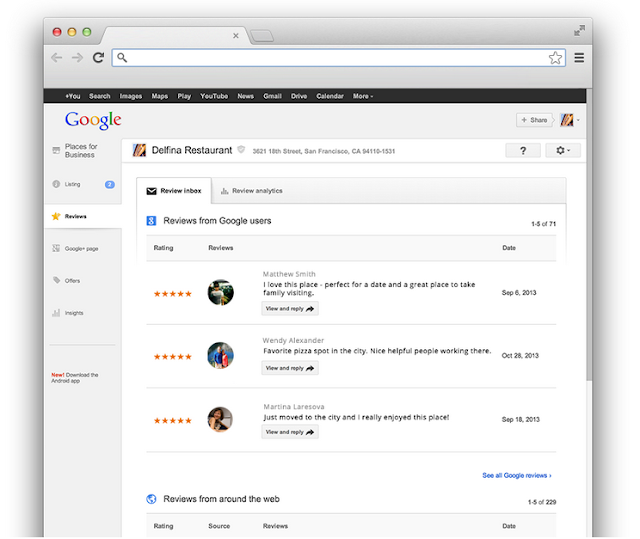Viewport: 640px width, 539px height.
Task: Select the Review inbox tab
Action: tap(174, 191)
